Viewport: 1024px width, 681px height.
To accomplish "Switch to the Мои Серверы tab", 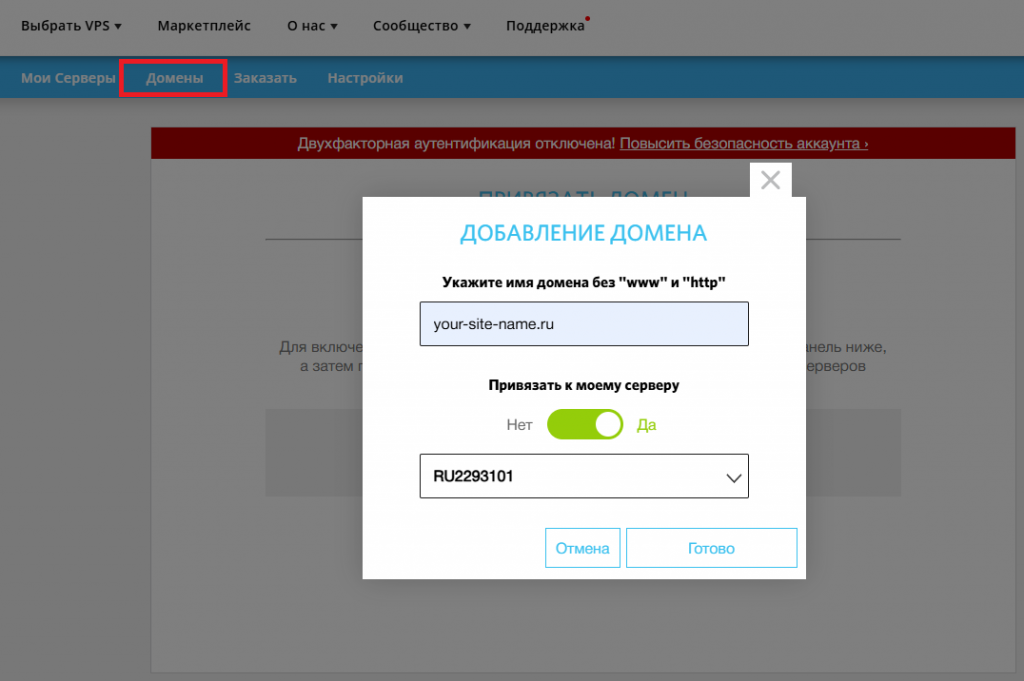I will tap(67, 77).
